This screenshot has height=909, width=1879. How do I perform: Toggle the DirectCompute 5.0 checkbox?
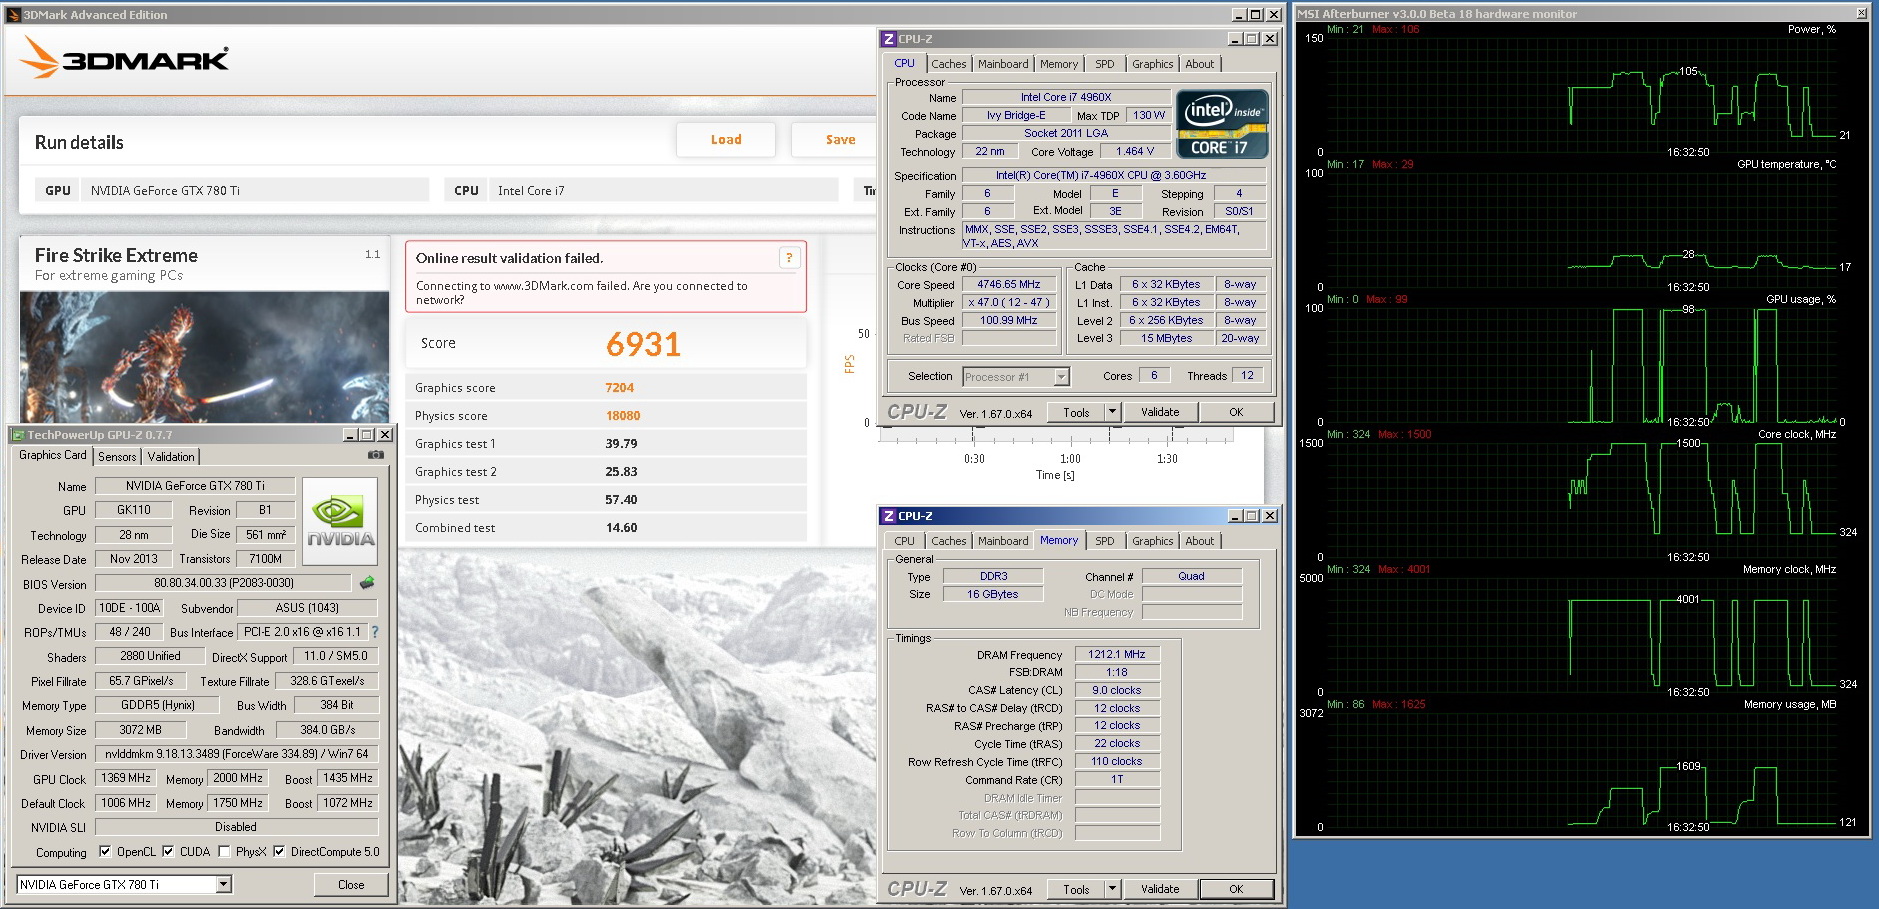click(279, 852)
